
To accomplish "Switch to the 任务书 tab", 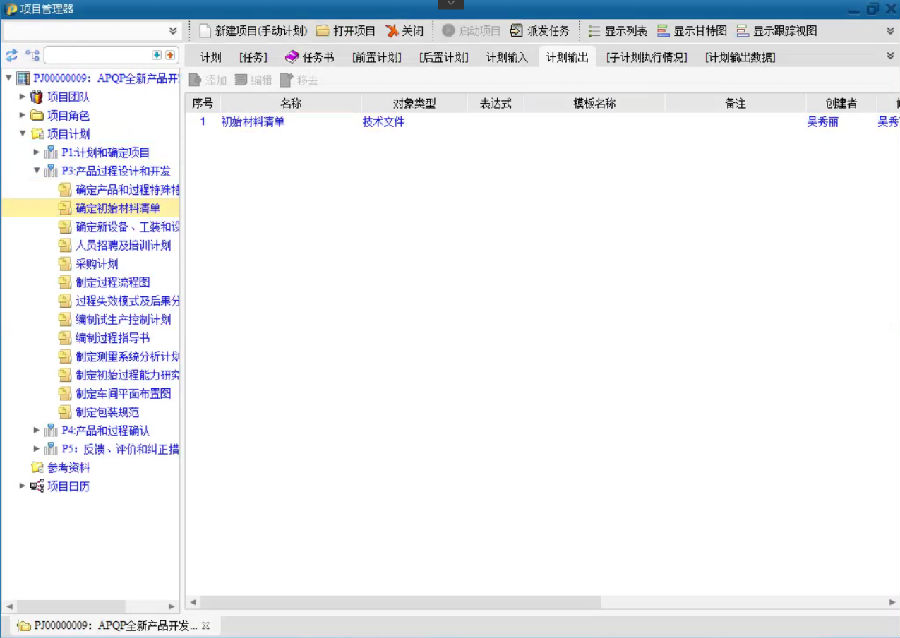I will click(x=310, y=57).
